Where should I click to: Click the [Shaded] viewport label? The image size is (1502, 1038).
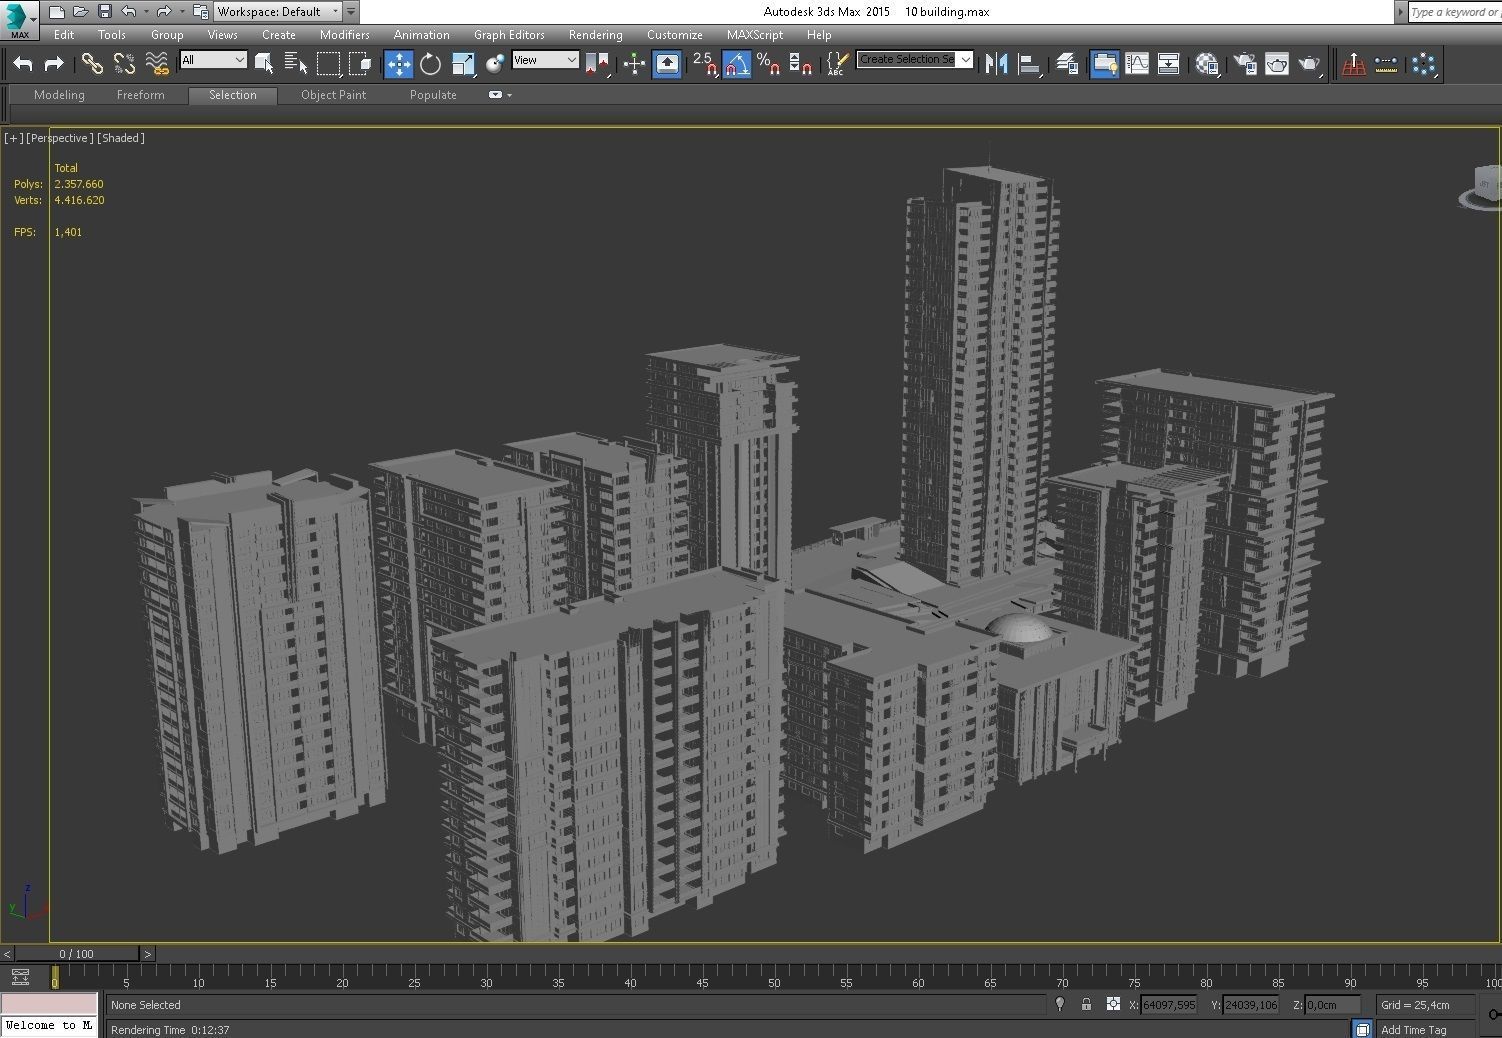pyautogui.click(x=121, y=138)
